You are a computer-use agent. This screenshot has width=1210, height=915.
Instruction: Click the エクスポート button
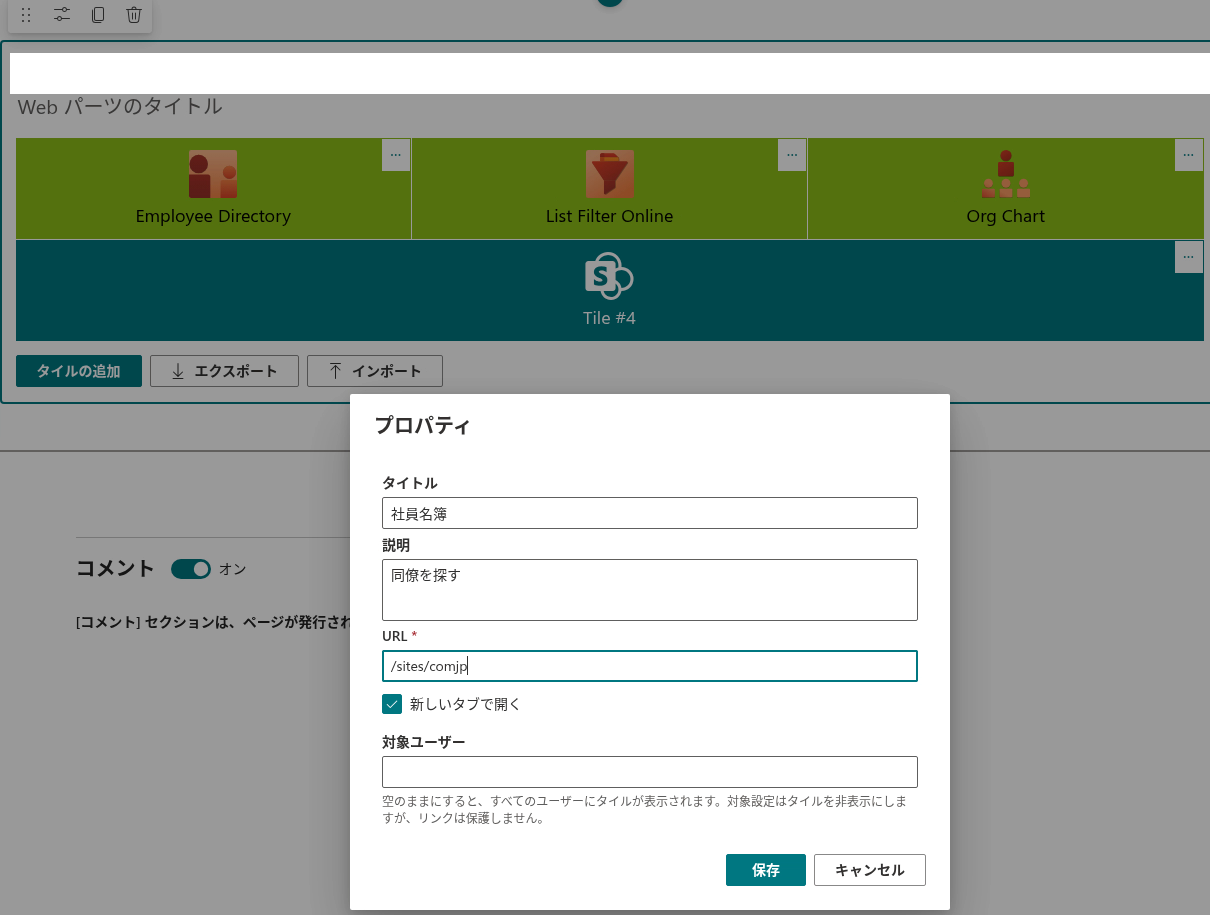click(x=225, y=371)
